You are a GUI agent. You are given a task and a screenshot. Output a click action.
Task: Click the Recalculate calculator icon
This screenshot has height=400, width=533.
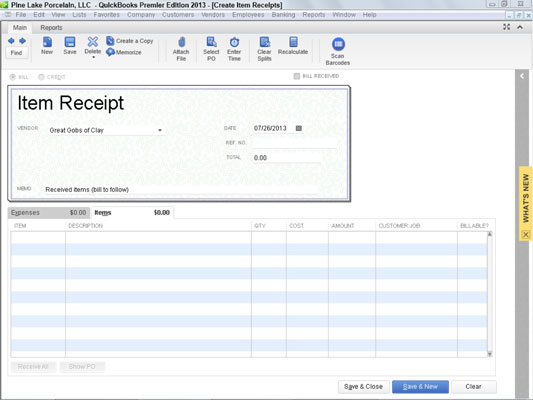point(293,42)
